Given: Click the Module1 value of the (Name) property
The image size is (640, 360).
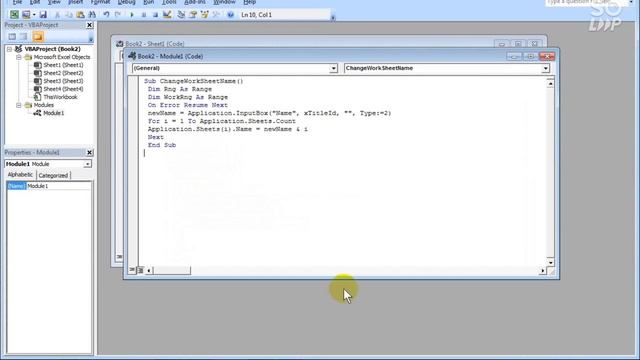Looking at the screenshot, I should click(59, 186).
